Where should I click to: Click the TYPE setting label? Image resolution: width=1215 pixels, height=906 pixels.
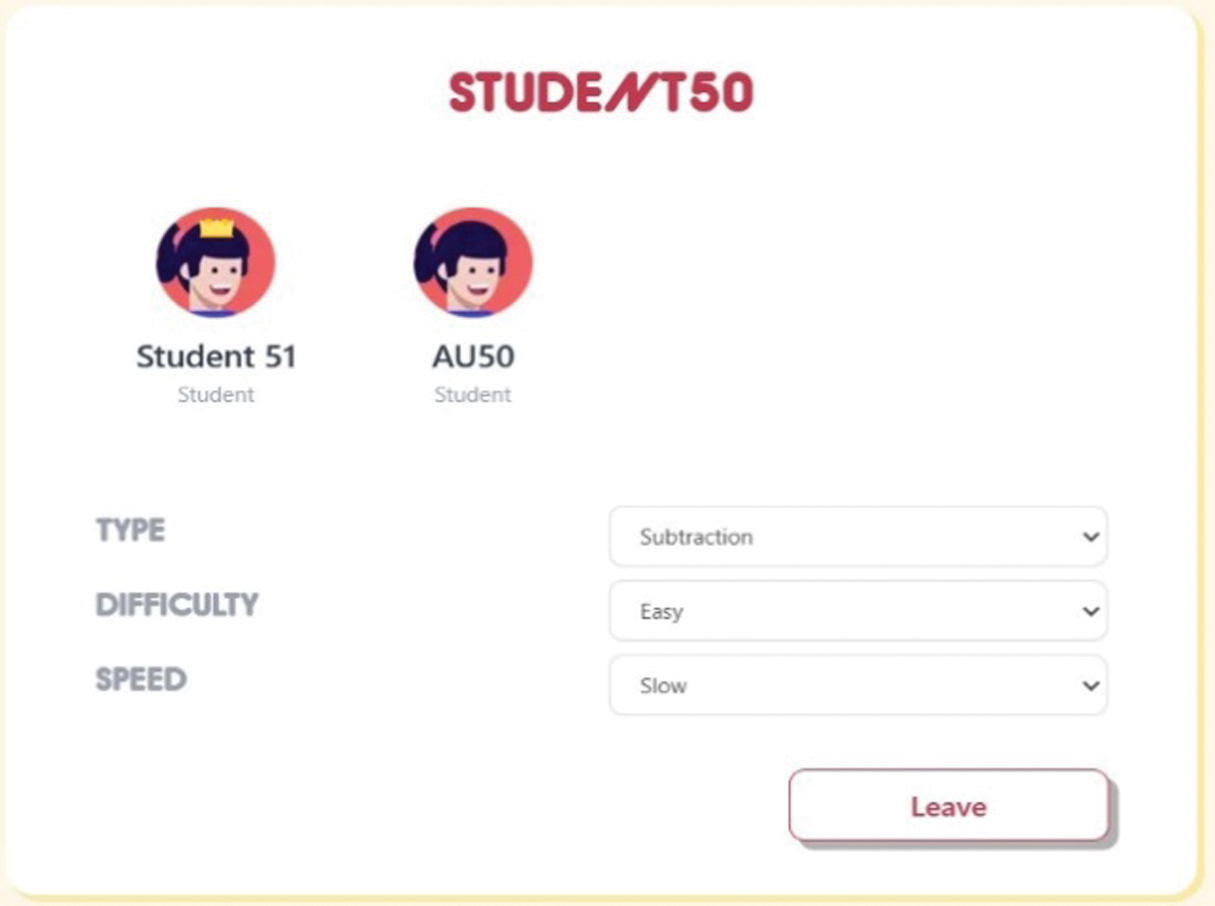coord(130,530)
